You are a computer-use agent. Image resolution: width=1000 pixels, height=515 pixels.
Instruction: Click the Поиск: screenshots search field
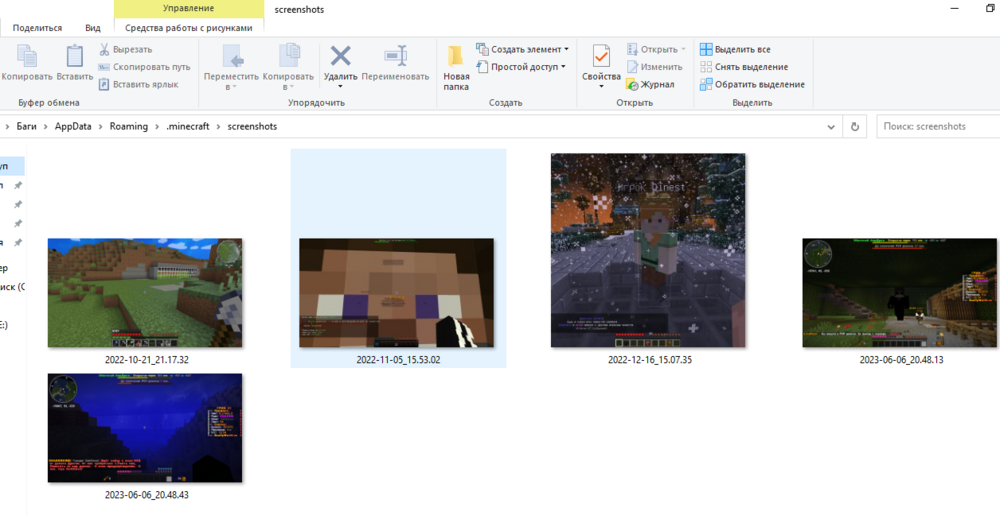[x=938, y=127]
